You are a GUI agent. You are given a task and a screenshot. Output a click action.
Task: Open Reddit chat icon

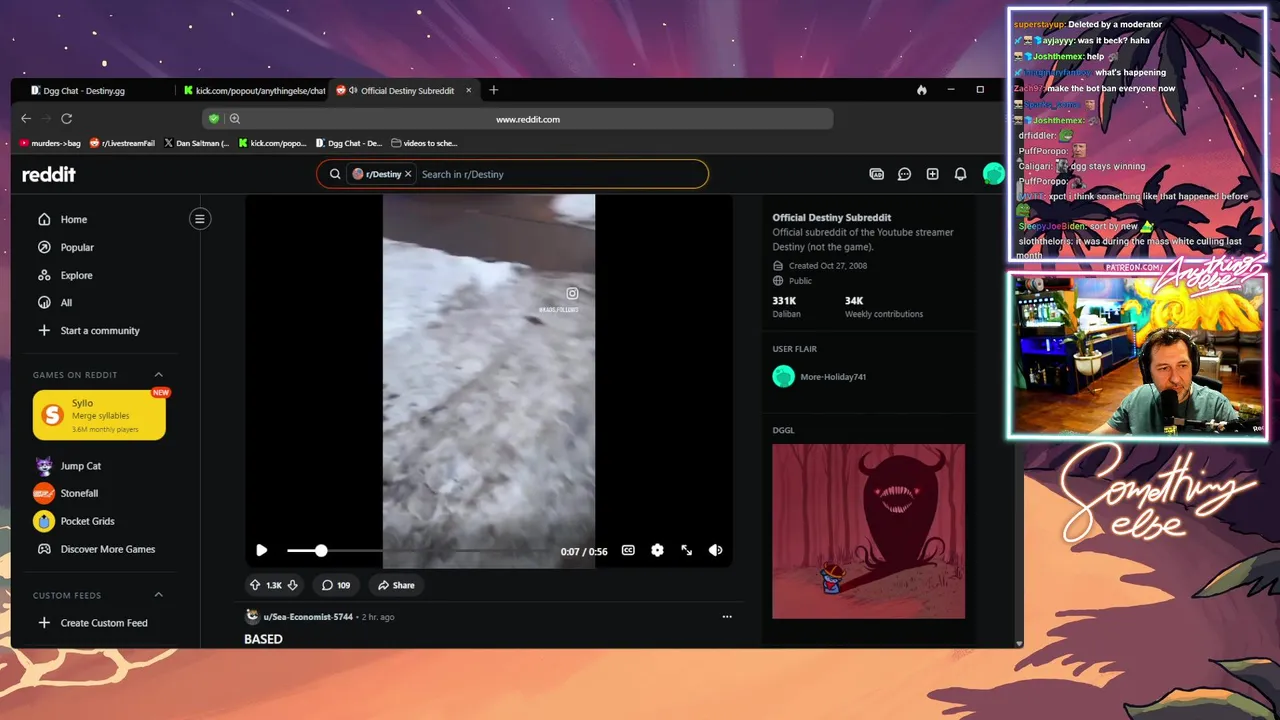coord(904,174)
